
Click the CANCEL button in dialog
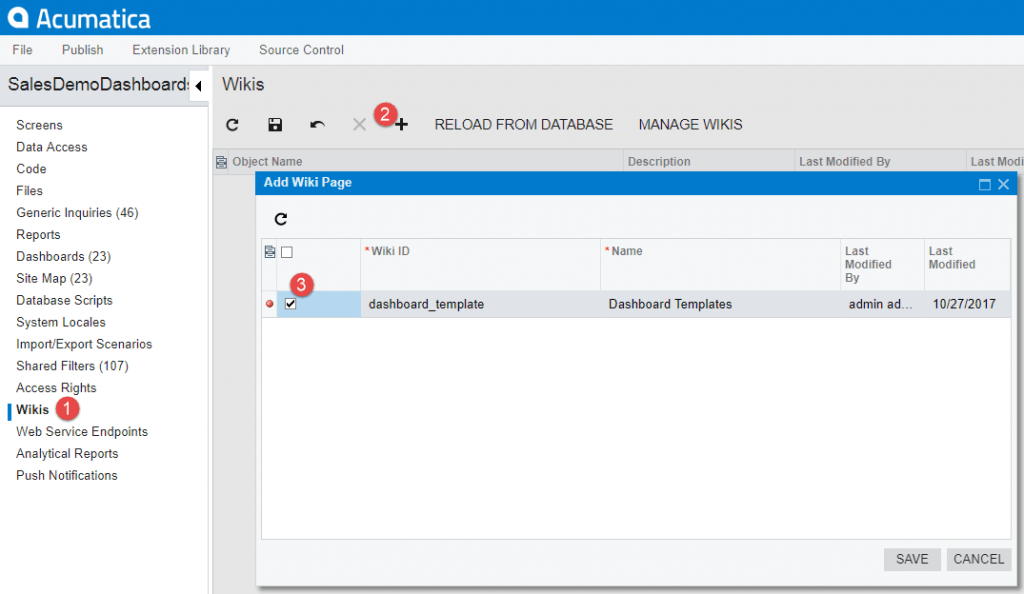978,560
